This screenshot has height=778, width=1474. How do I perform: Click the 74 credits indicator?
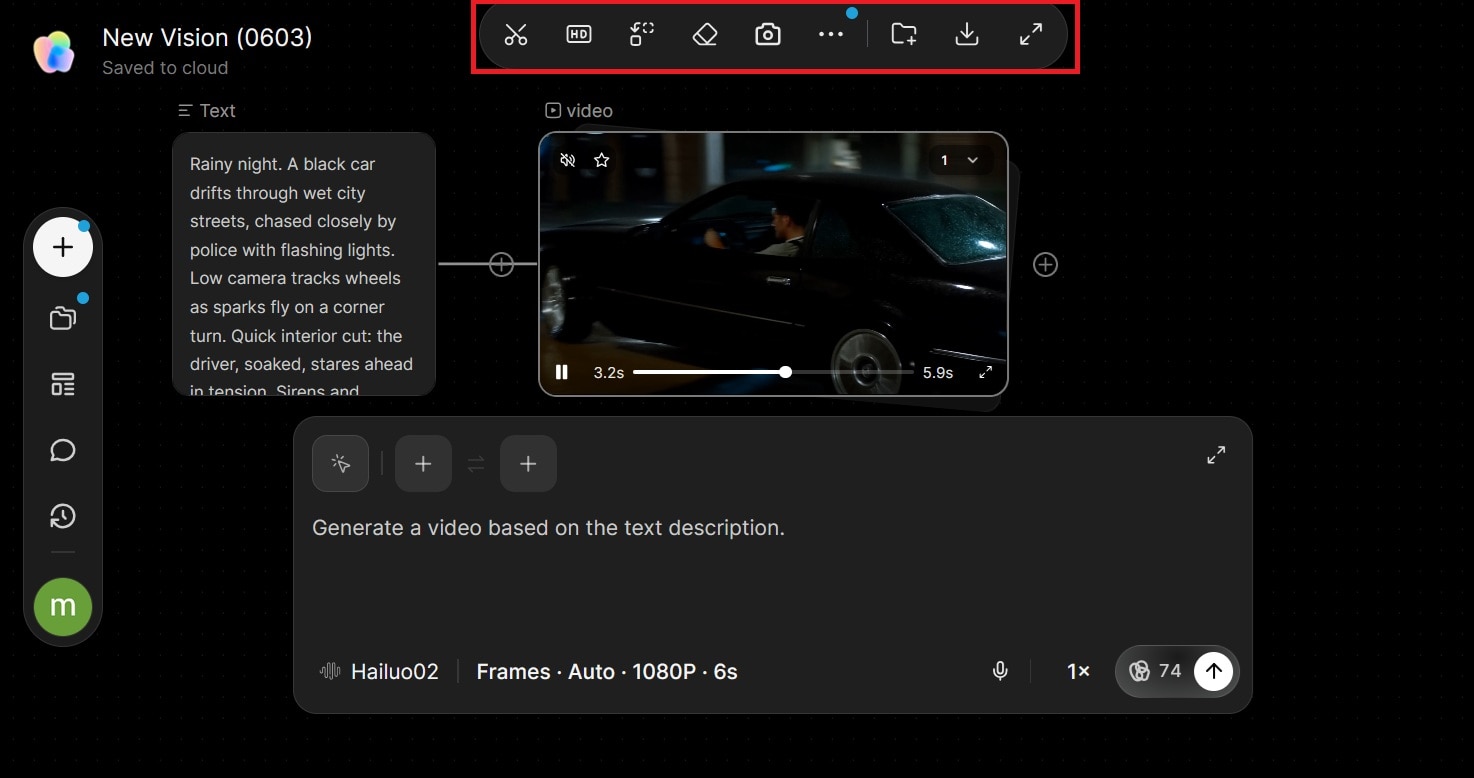point(1156,671)
